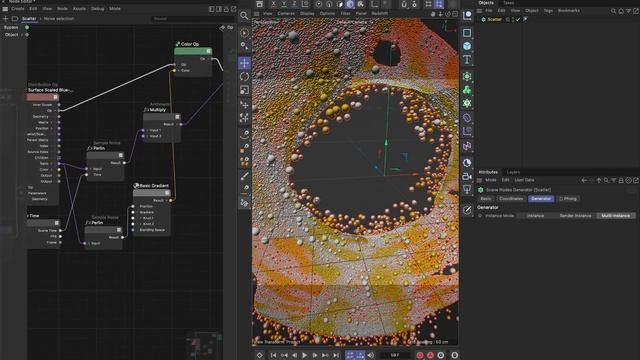Toggle the Scatter object's green checkmark
The height and width of the screenshot is (360, 640).
click(518, 19)
